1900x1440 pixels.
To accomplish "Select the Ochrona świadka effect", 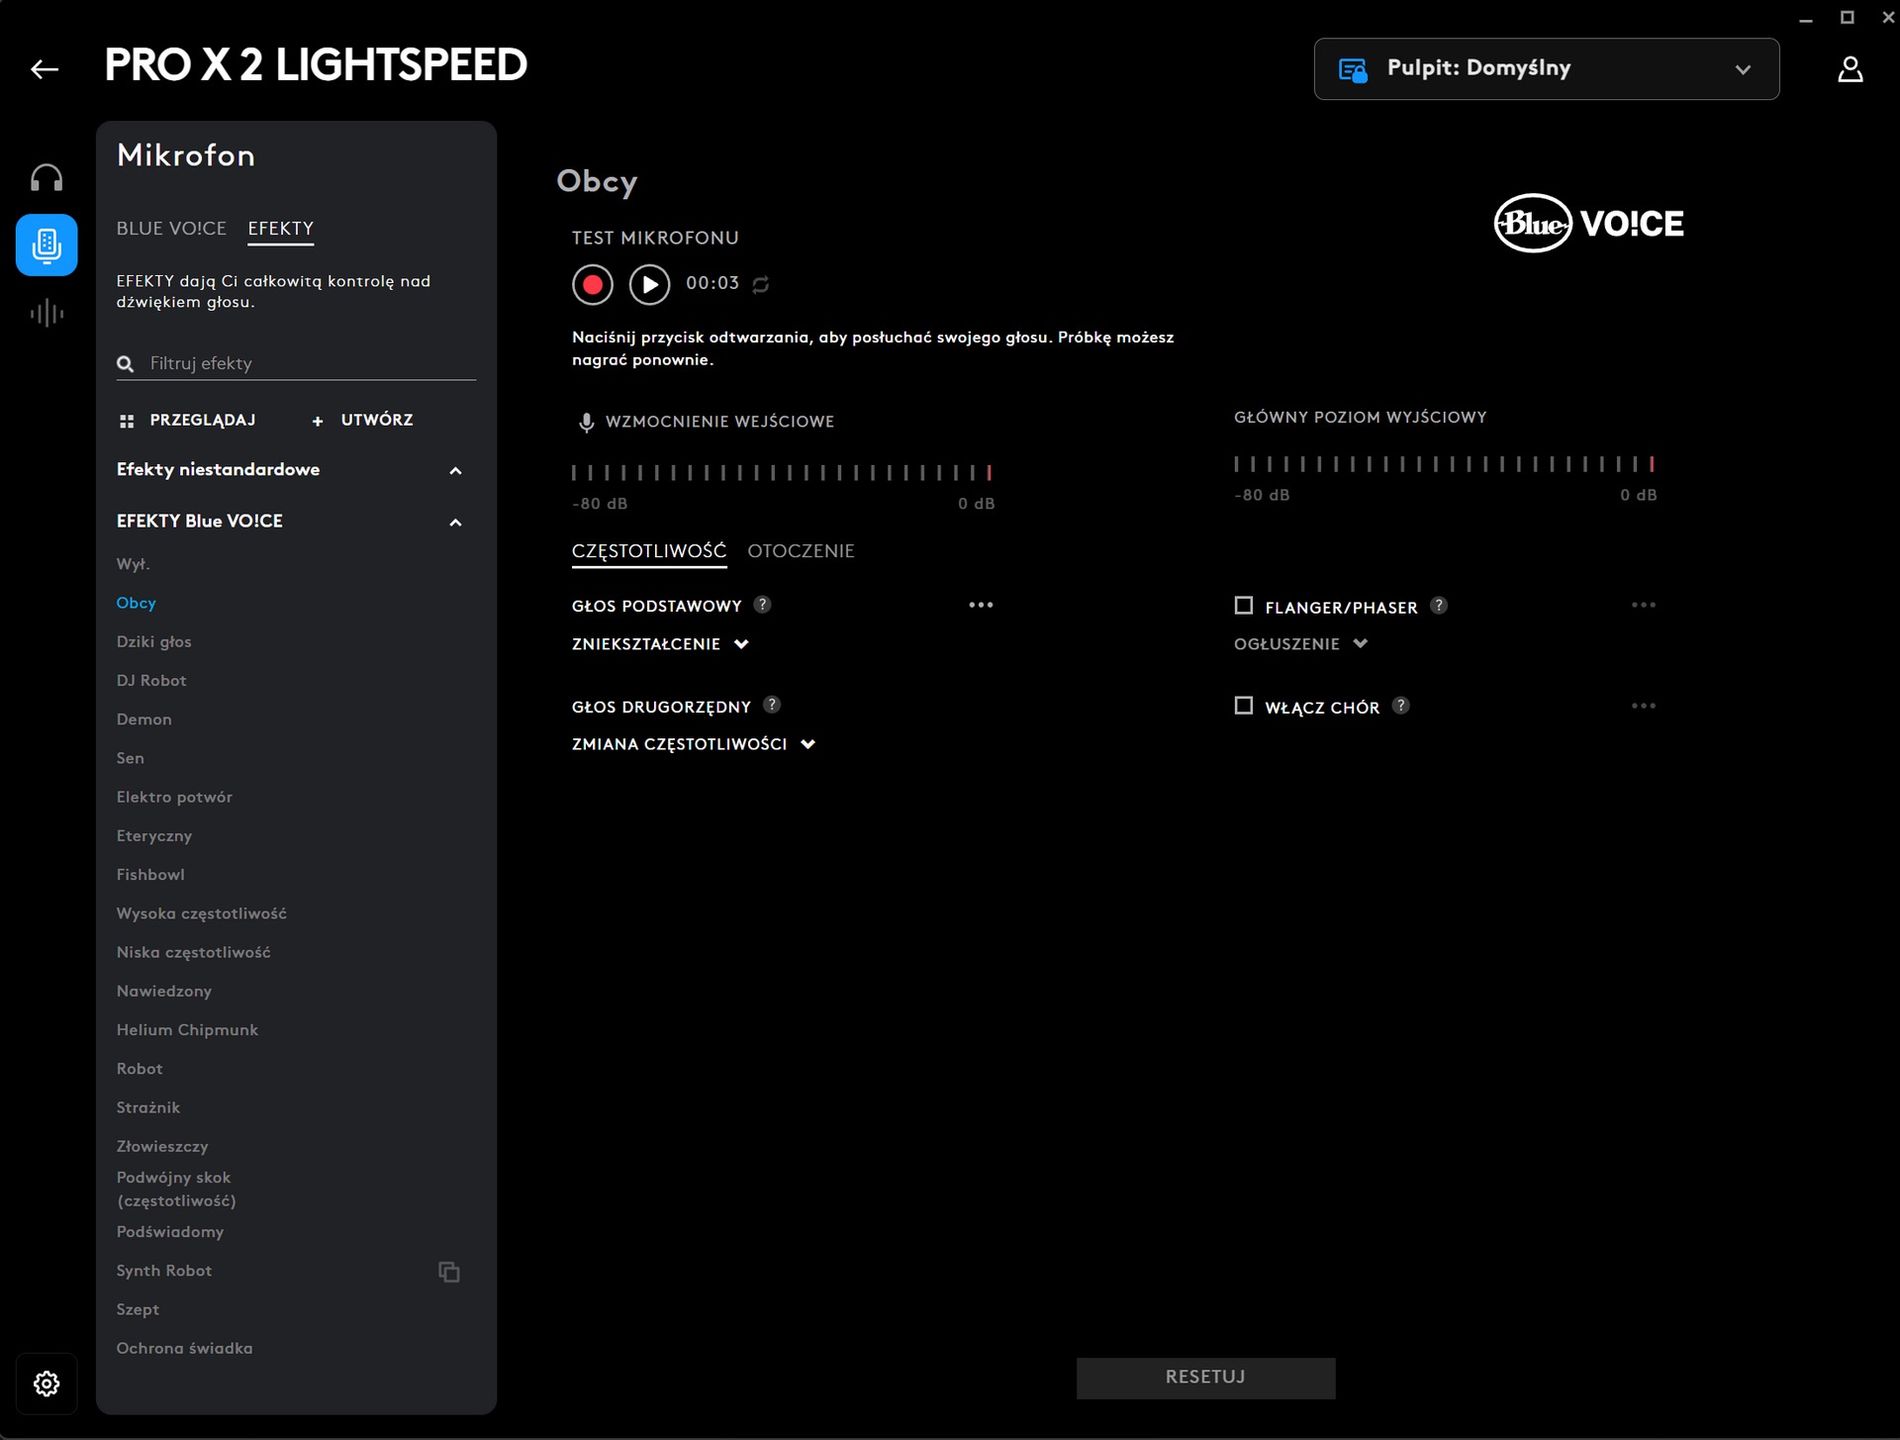I will coord(184,1350).
